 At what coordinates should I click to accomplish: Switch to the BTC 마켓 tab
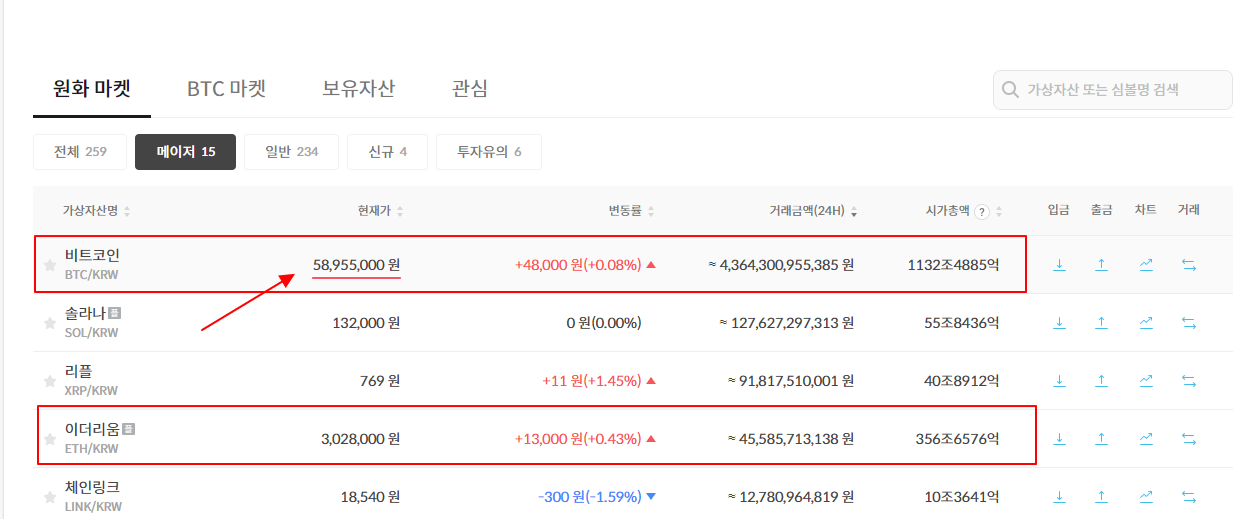point(226,88)
